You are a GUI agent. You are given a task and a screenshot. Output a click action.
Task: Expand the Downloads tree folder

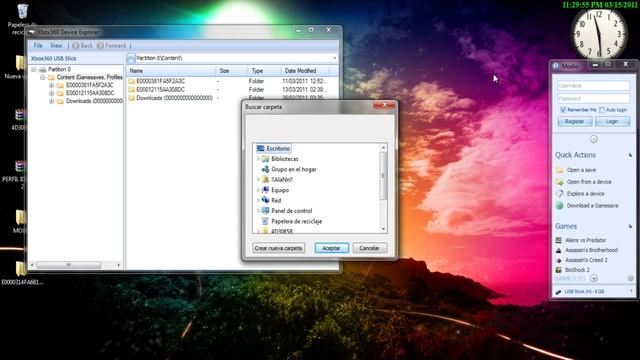(x=51, y=101)
